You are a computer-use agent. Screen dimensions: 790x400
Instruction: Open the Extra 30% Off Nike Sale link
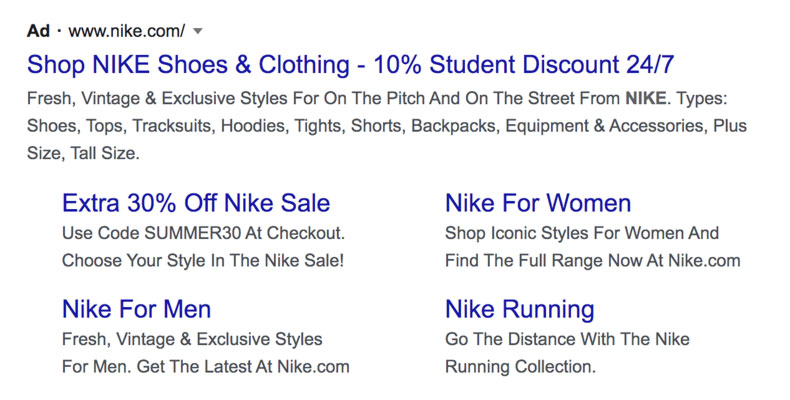[x=195, y=204]
